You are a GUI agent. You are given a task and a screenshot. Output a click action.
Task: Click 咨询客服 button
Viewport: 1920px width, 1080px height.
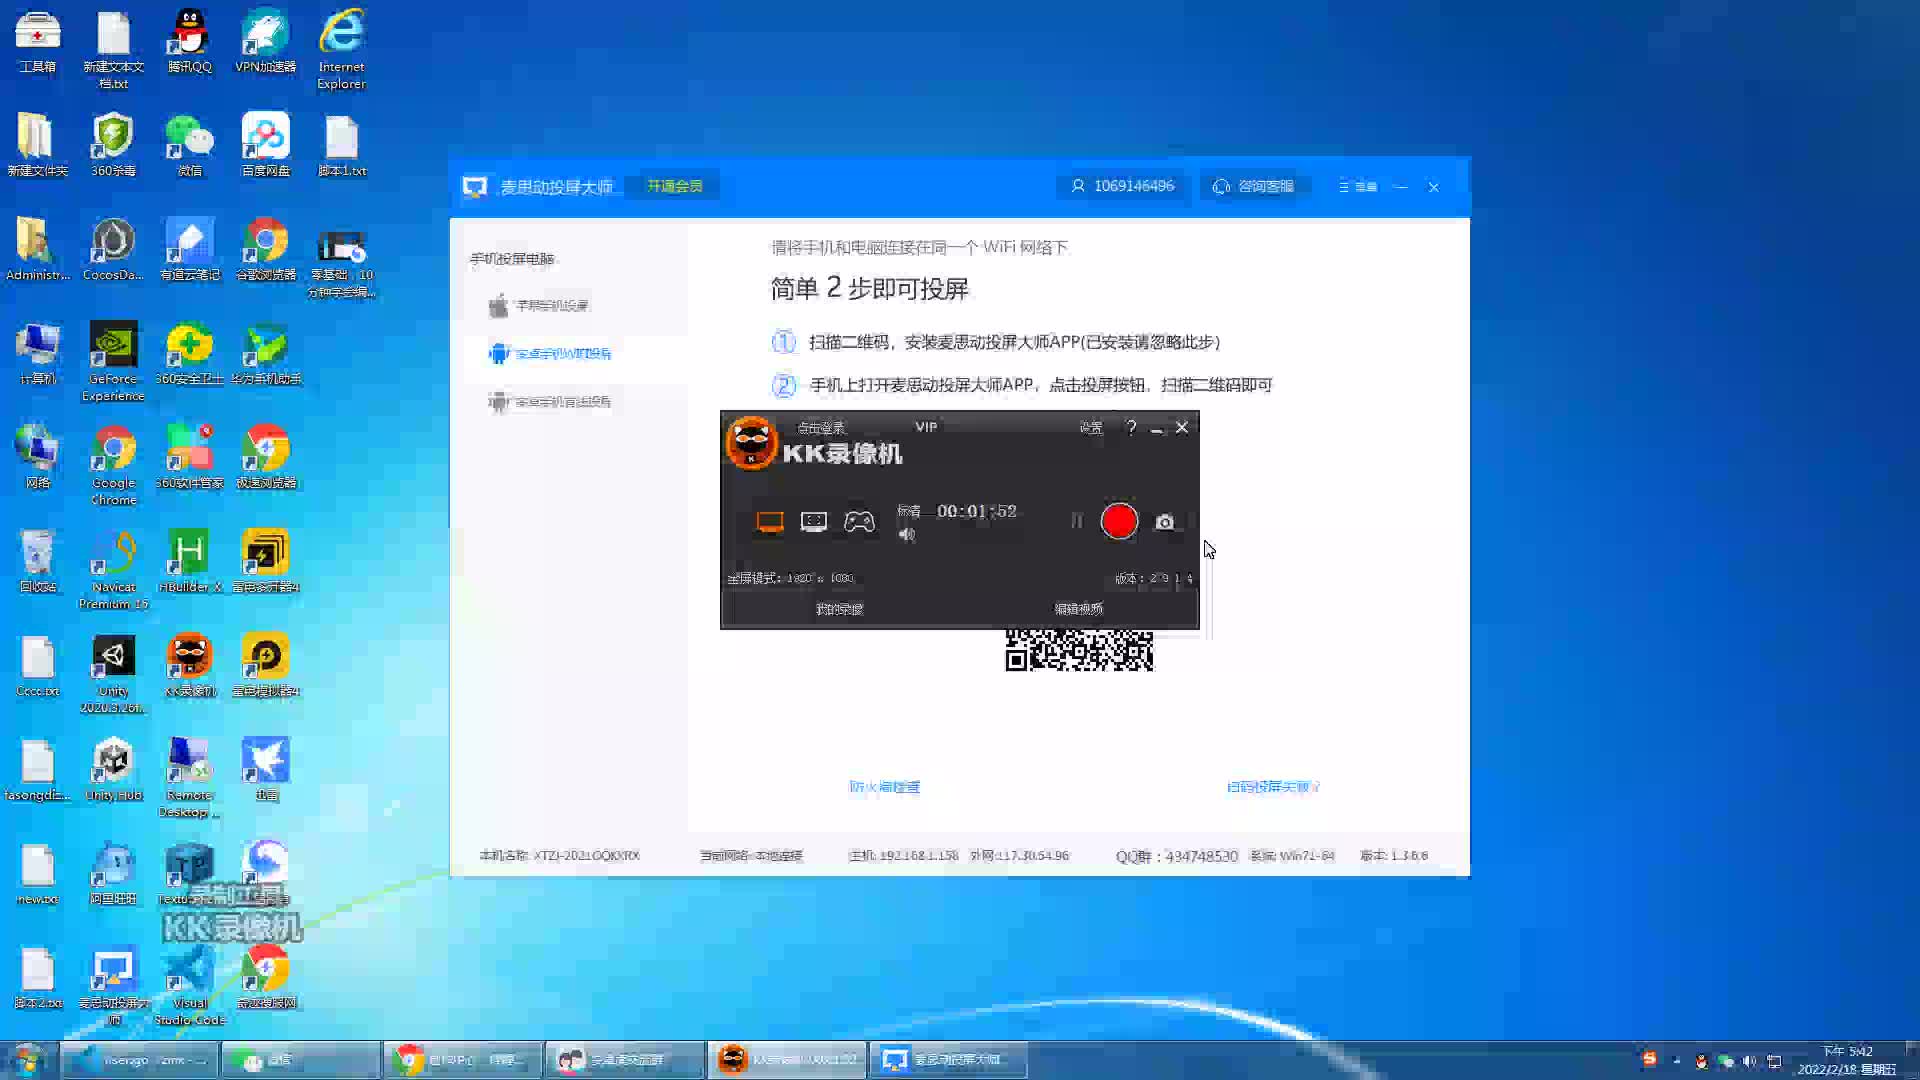tap(1254, 187)
